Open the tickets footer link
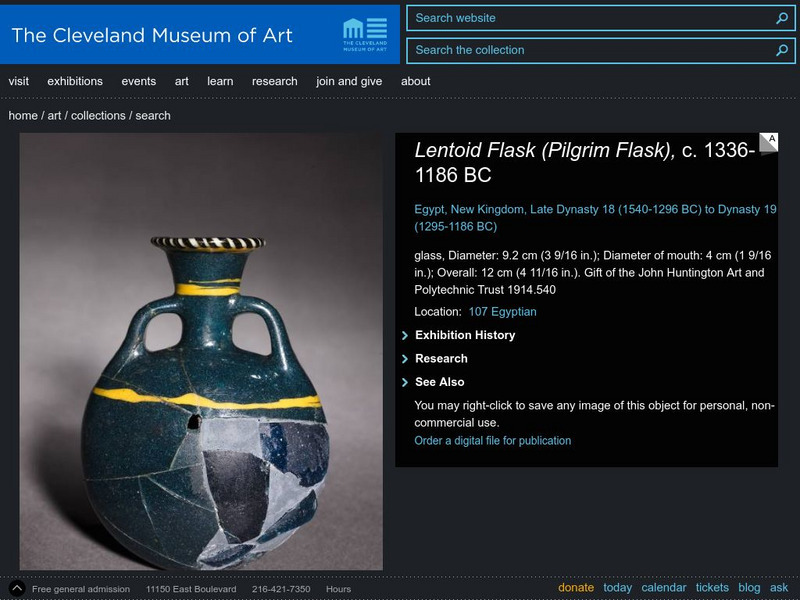The height and width of the screenshot is (600, 800). [x=713, y=588]
